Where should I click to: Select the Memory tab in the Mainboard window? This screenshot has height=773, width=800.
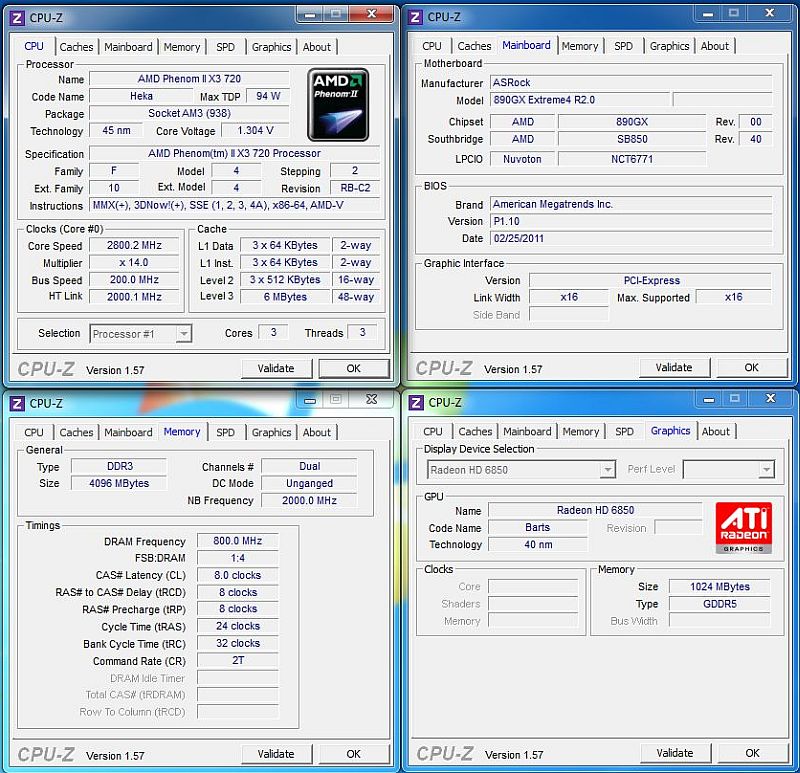[x=580, y=46]
